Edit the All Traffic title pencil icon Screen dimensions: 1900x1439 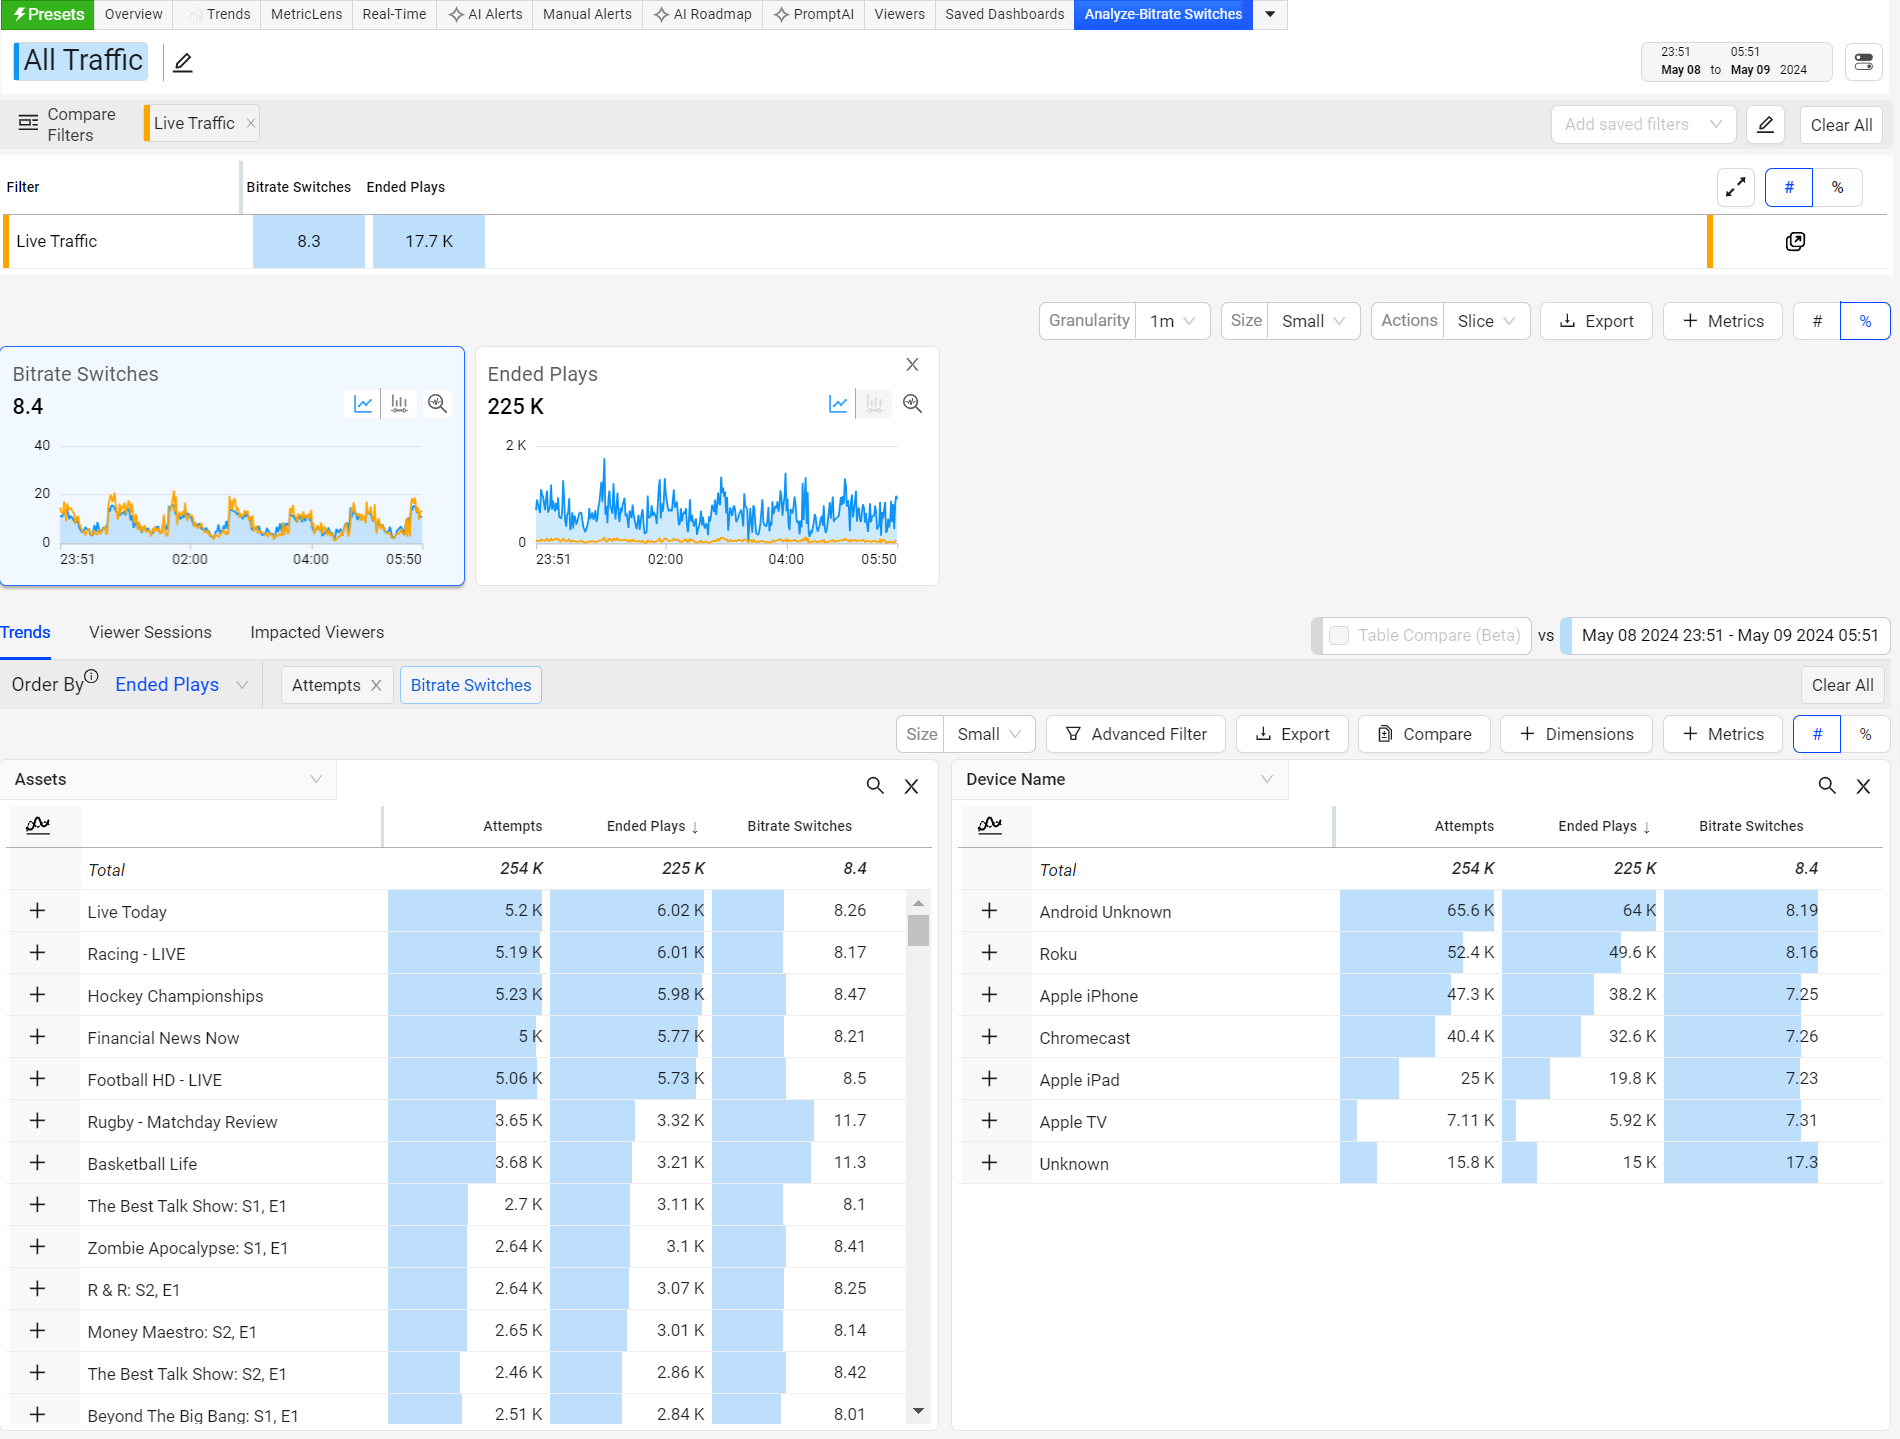click(x=183, y=63)
